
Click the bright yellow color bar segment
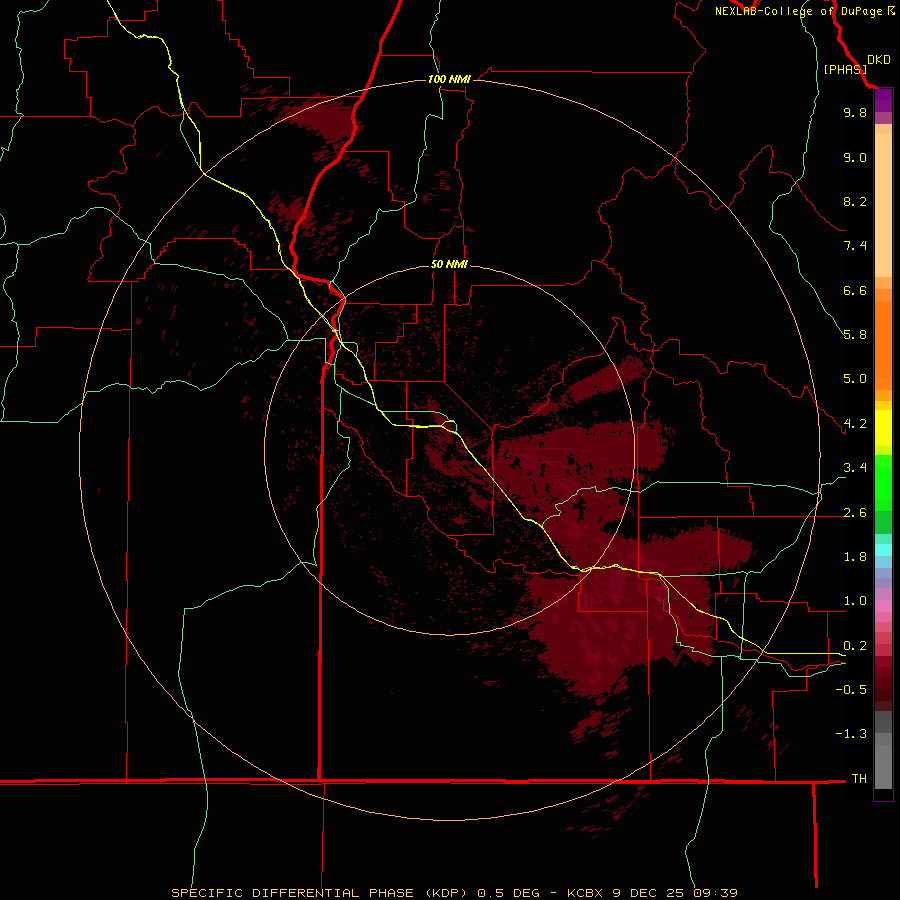[883, 428]
